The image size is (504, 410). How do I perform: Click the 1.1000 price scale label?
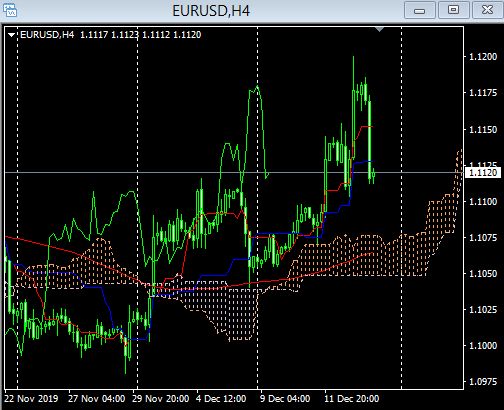483,346
